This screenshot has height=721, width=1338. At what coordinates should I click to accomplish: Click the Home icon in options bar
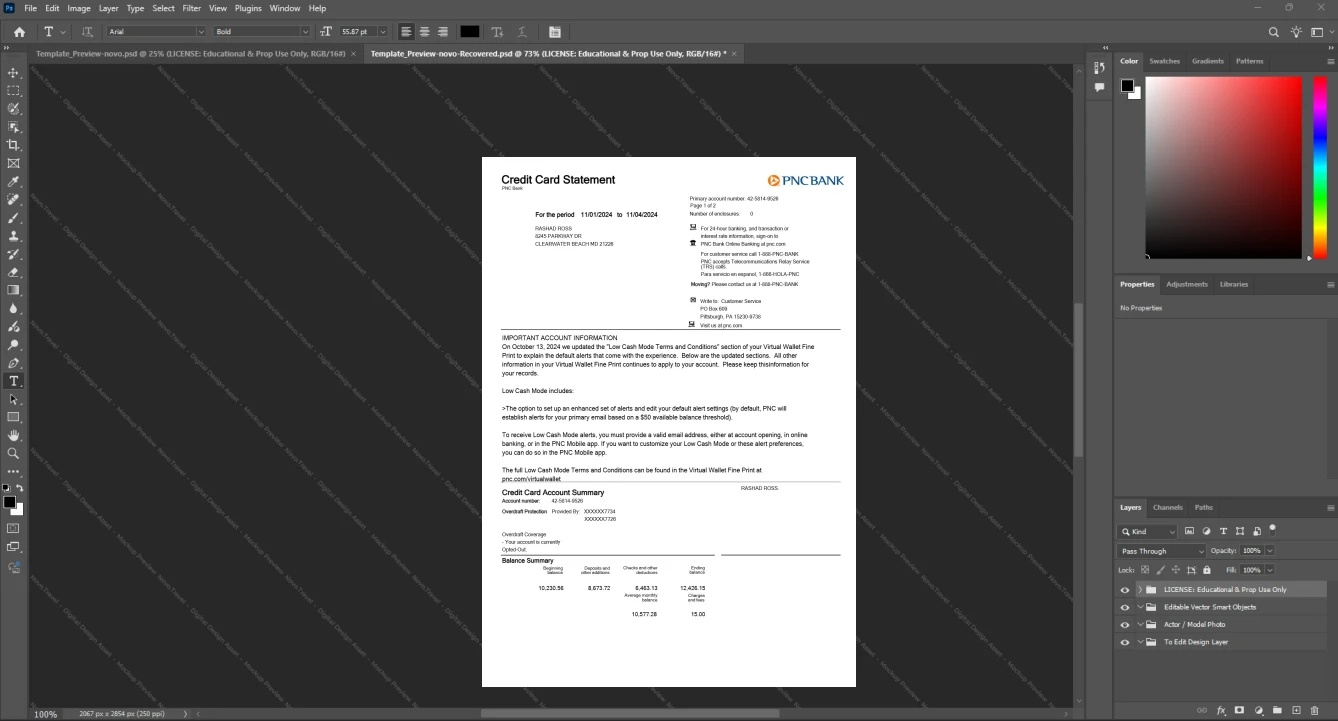coord(19,32)
